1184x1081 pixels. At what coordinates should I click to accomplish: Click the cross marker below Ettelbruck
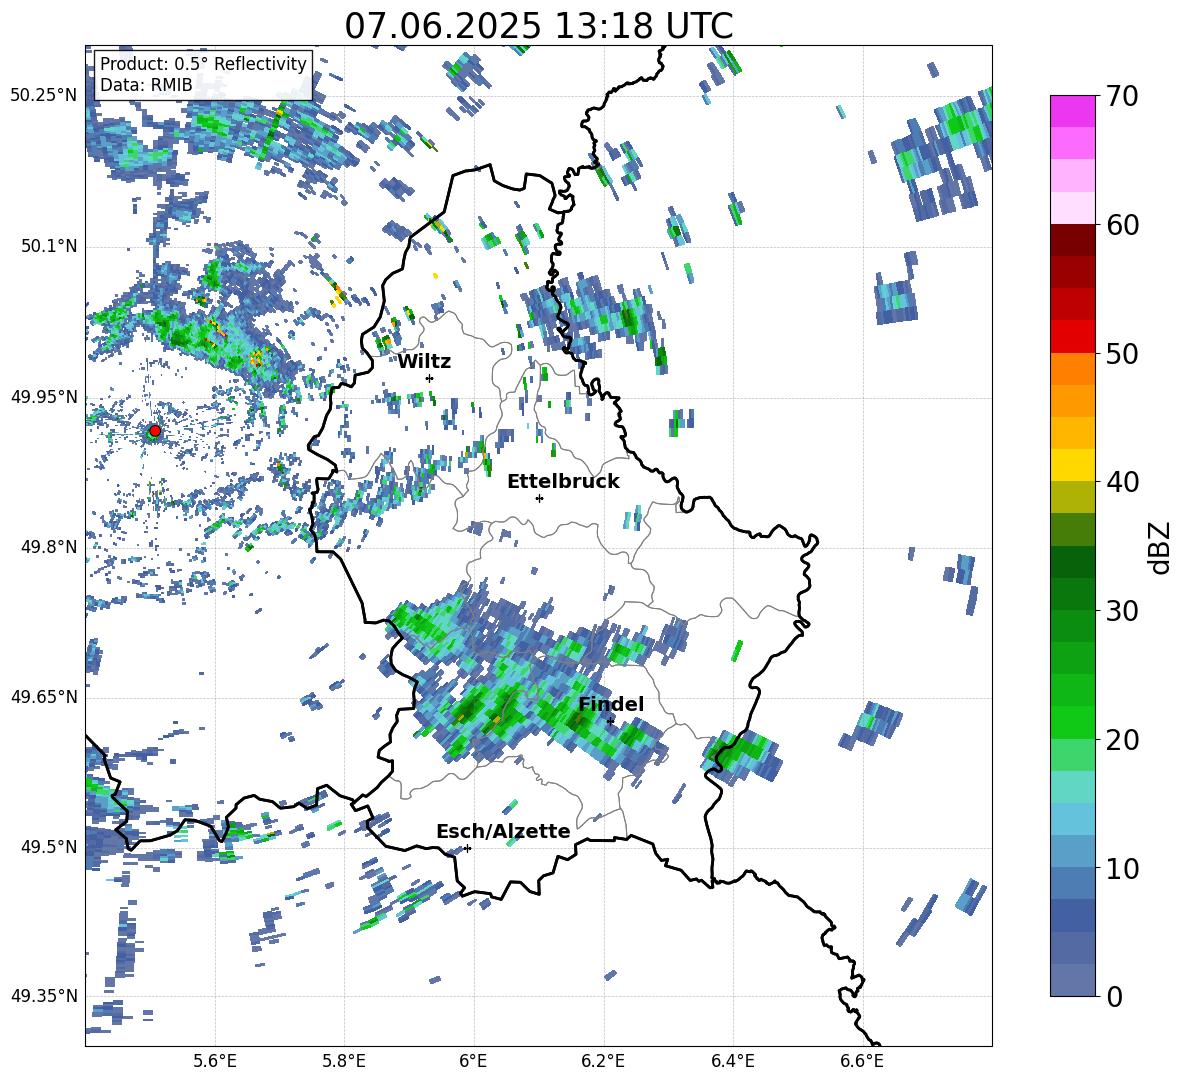coord(539,498)
